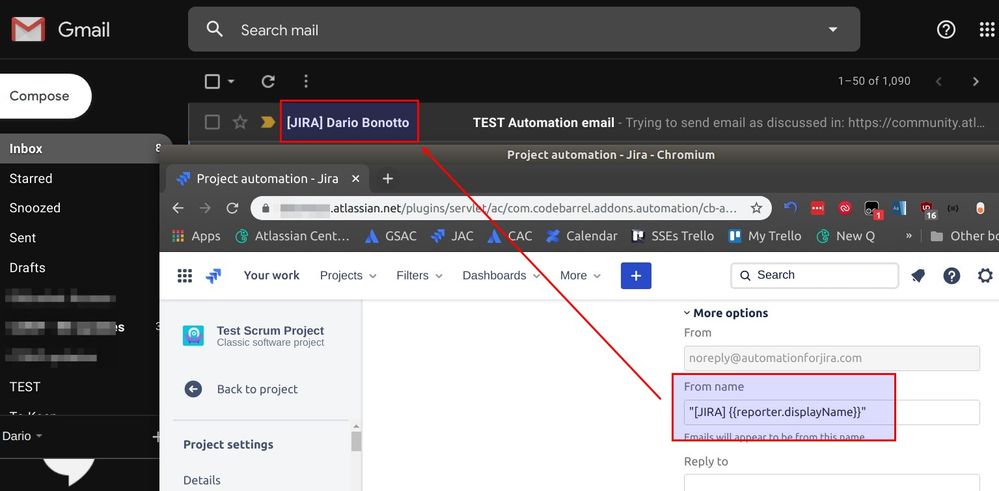This screenshot has width=999, height=491.
Task: Close the Project automation tab
Action: (x=356, y=179)
